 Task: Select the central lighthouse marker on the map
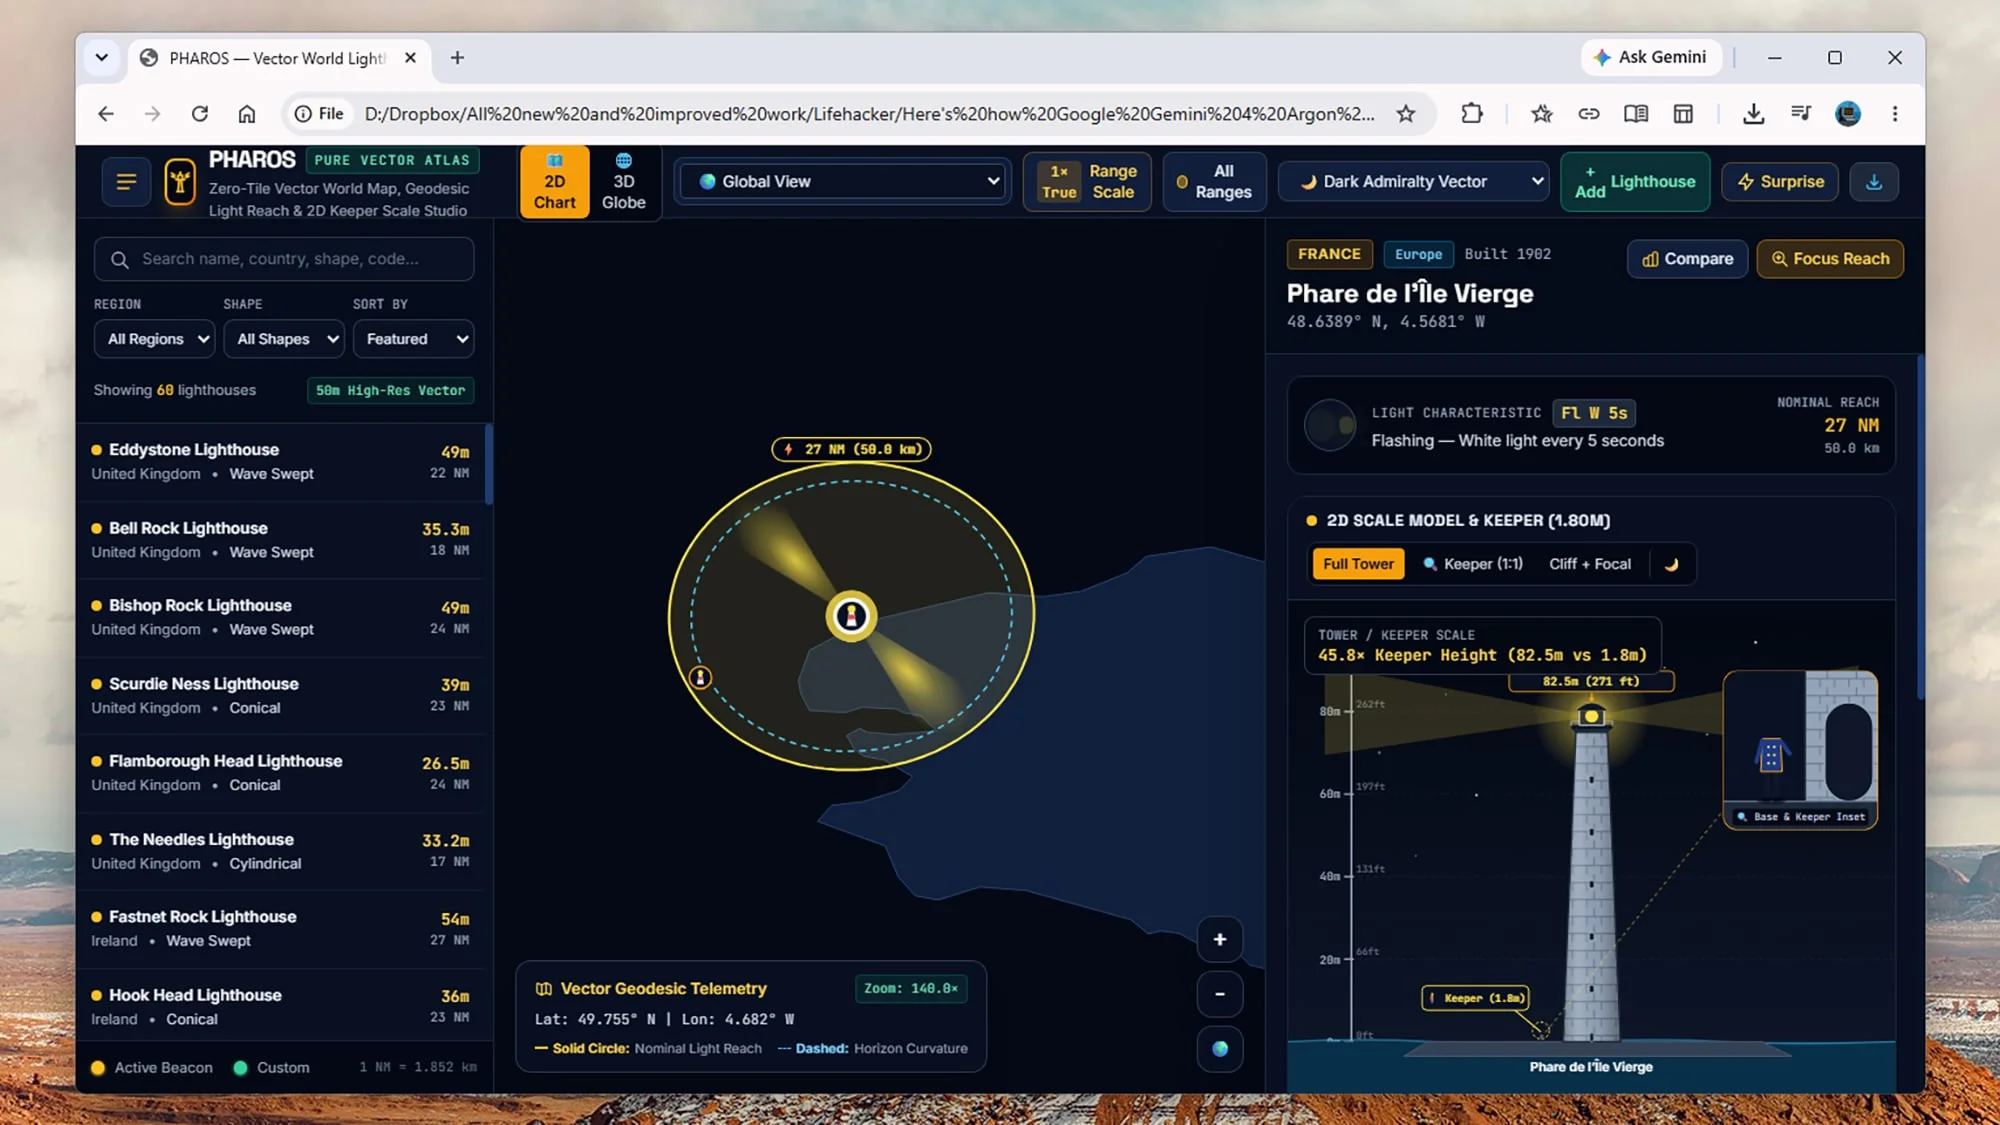851,616
